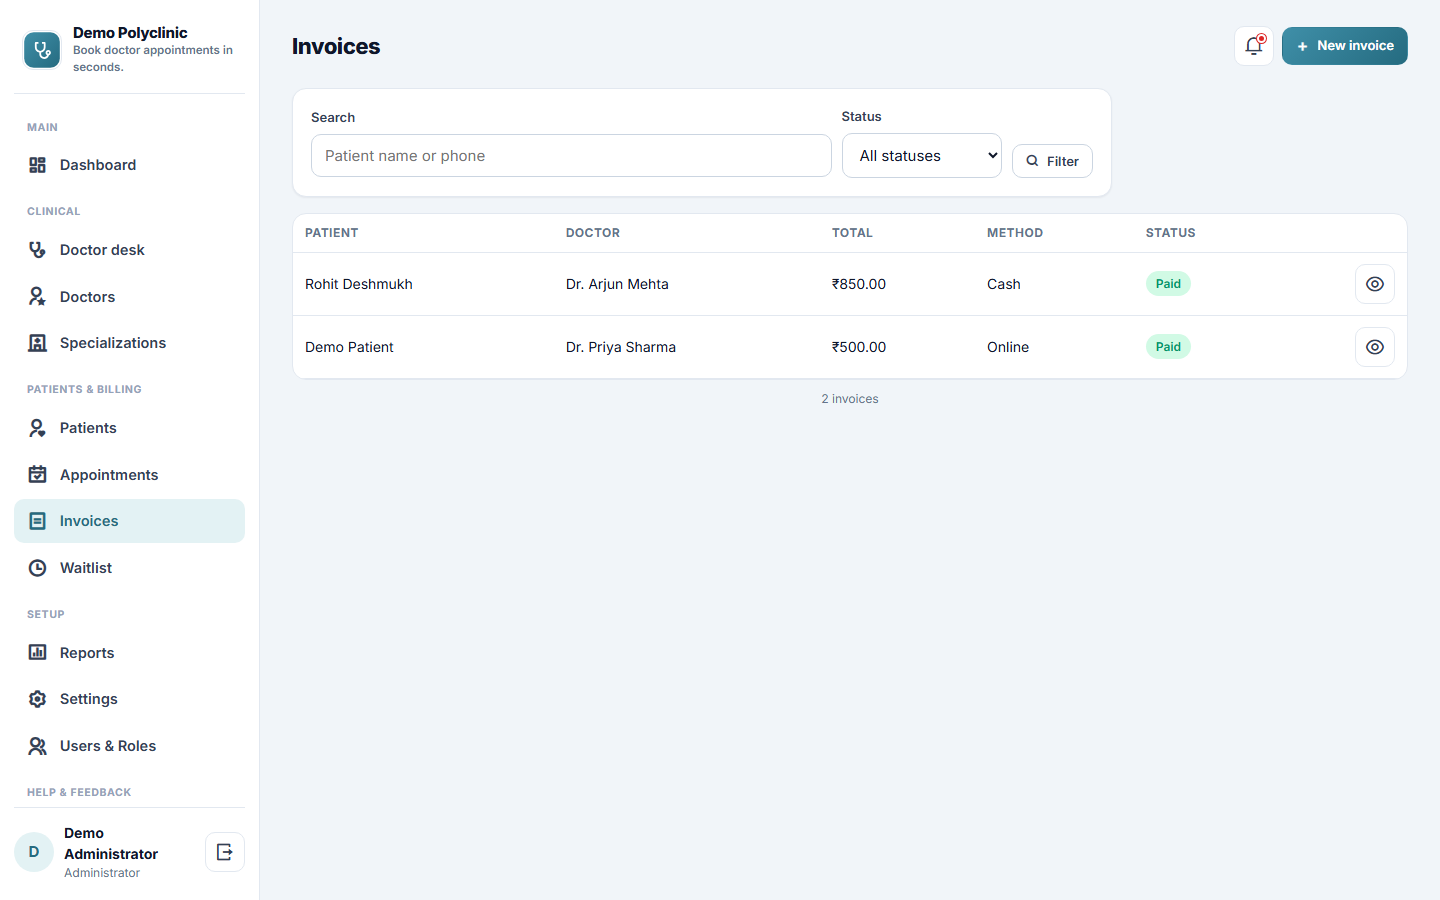1440x900 pixels.
Task: Go to Doctor desk
Action: 129,250
